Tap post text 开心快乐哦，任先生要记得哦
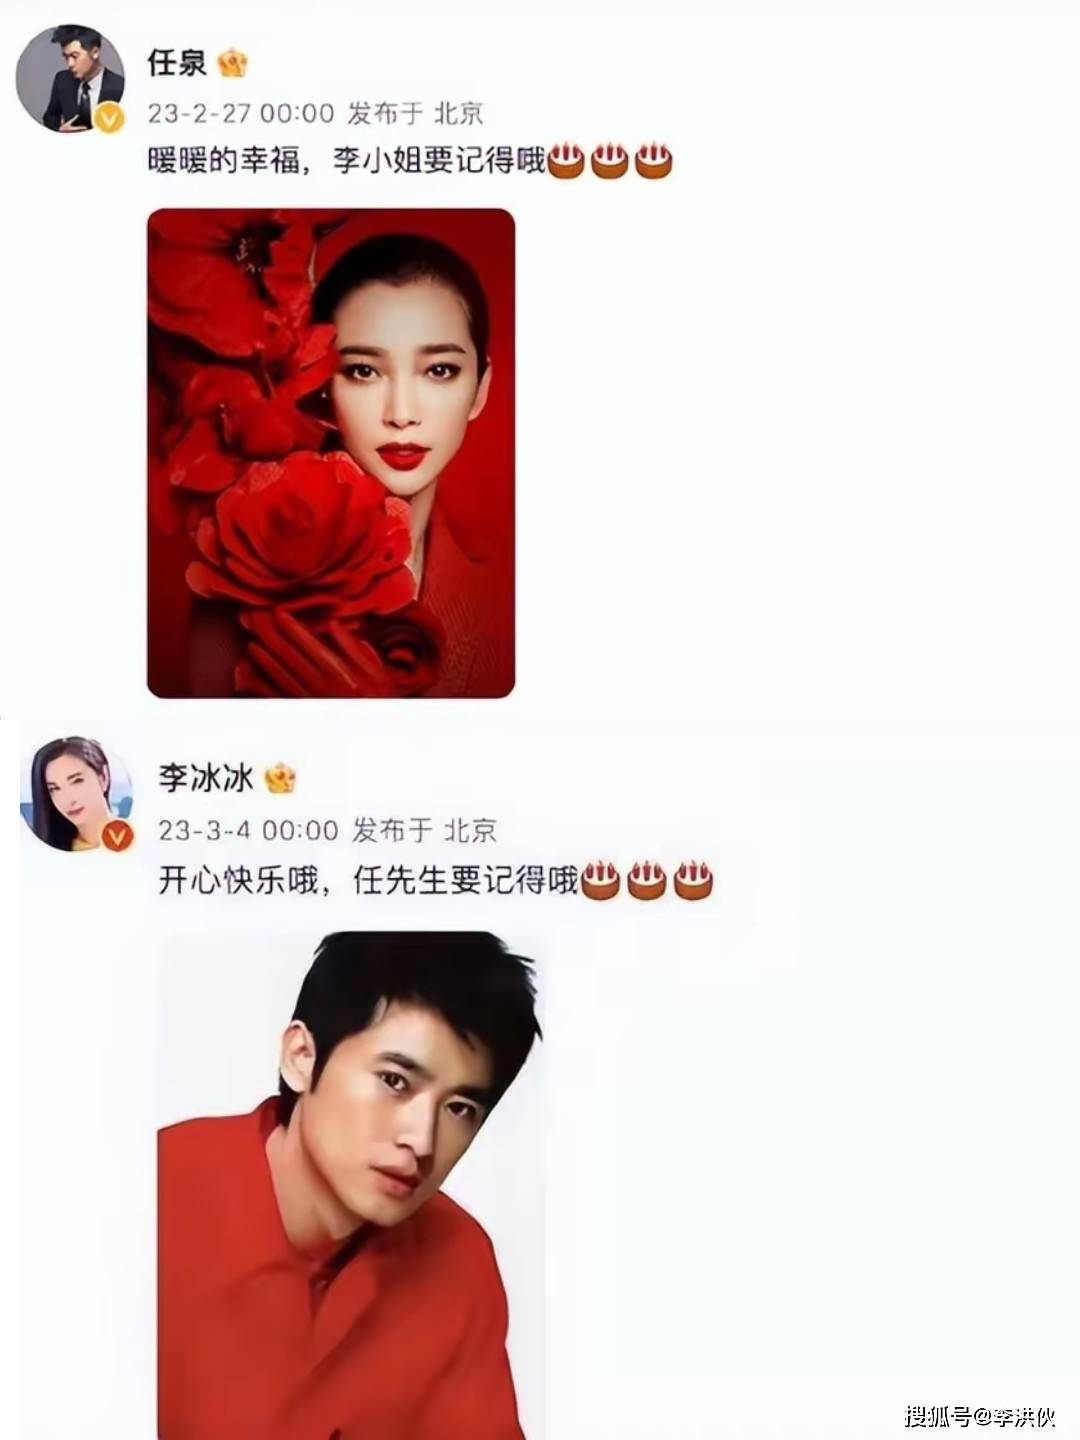 tap(369, 881)
